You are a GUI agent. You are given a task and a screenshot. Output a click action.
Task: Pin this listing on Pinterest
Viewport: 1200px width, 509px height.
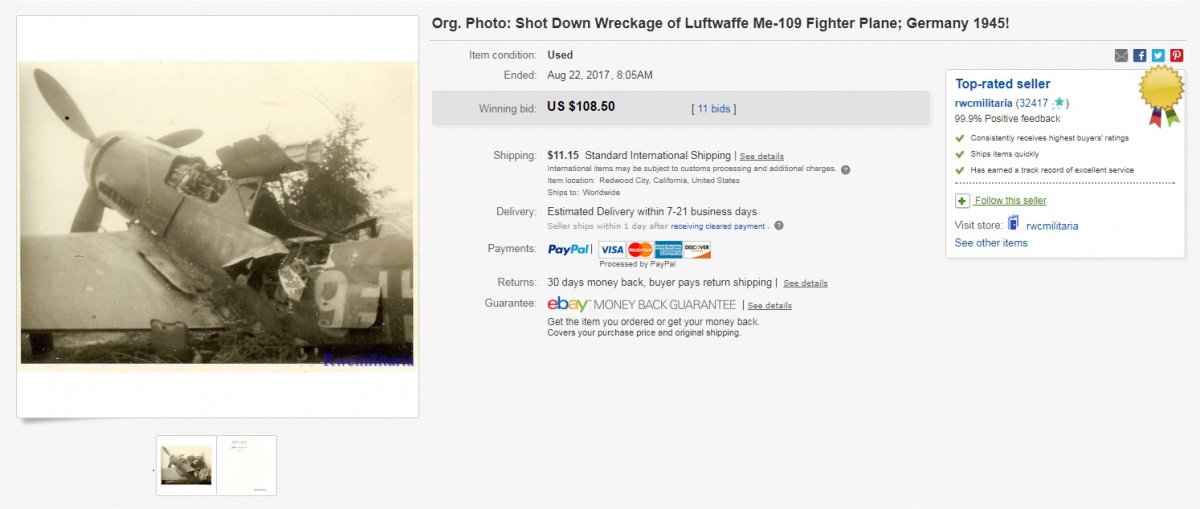[x=1176, y=56]
